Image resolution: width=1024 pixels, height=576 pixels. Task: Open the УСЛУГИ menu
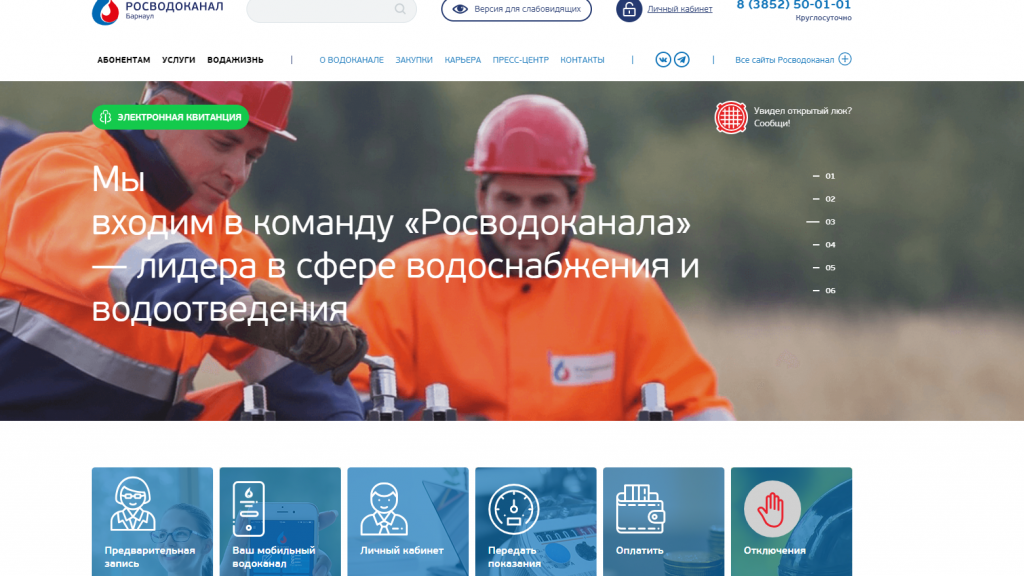tap(178, 60)
